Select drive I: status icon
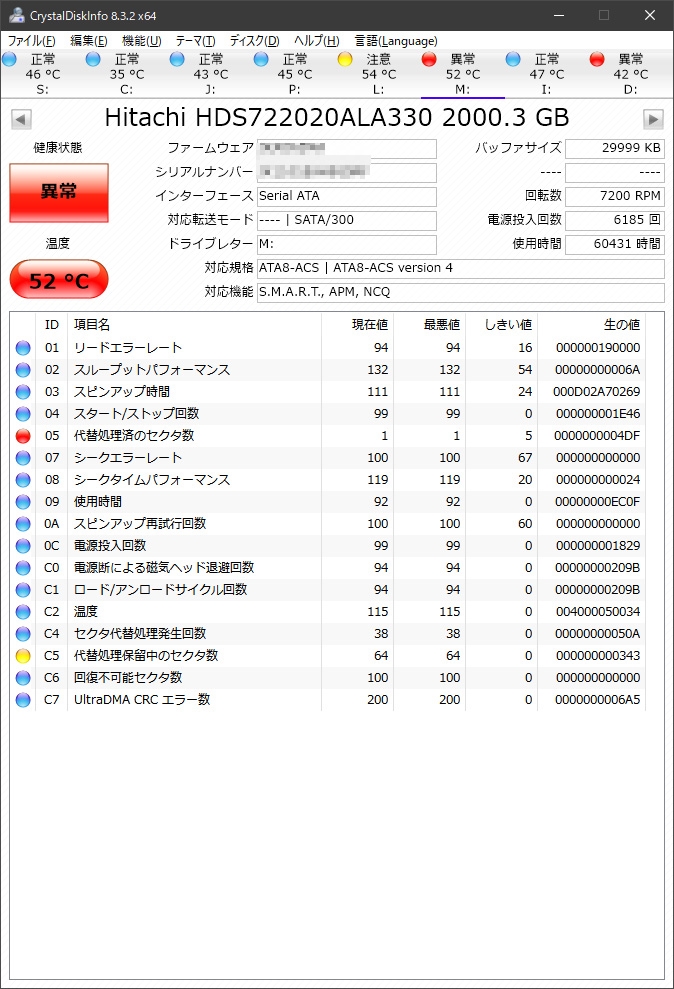This screenshot has height=989, width=674. [x=513, y=59]
